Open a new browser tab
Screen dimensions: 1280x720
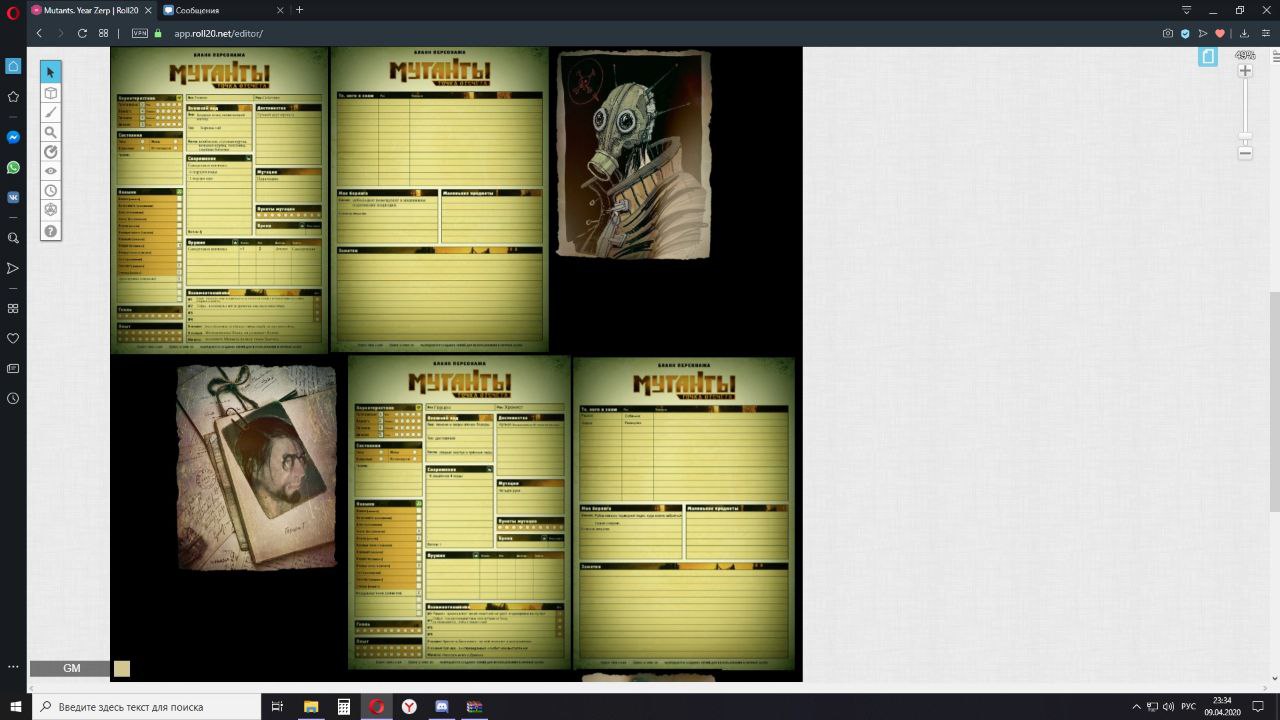(299, 10)
